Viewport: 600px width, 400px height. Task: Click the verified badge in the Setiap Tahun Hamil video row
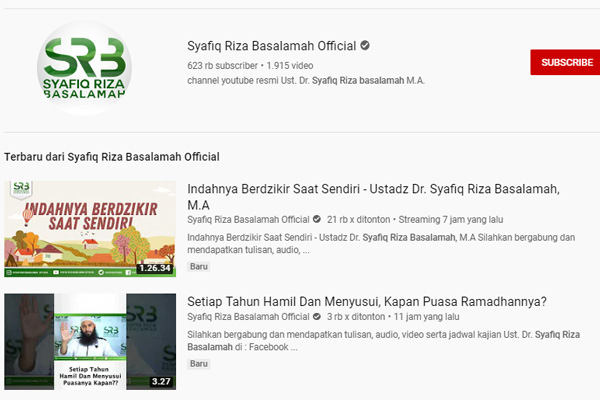pos(317,317)
